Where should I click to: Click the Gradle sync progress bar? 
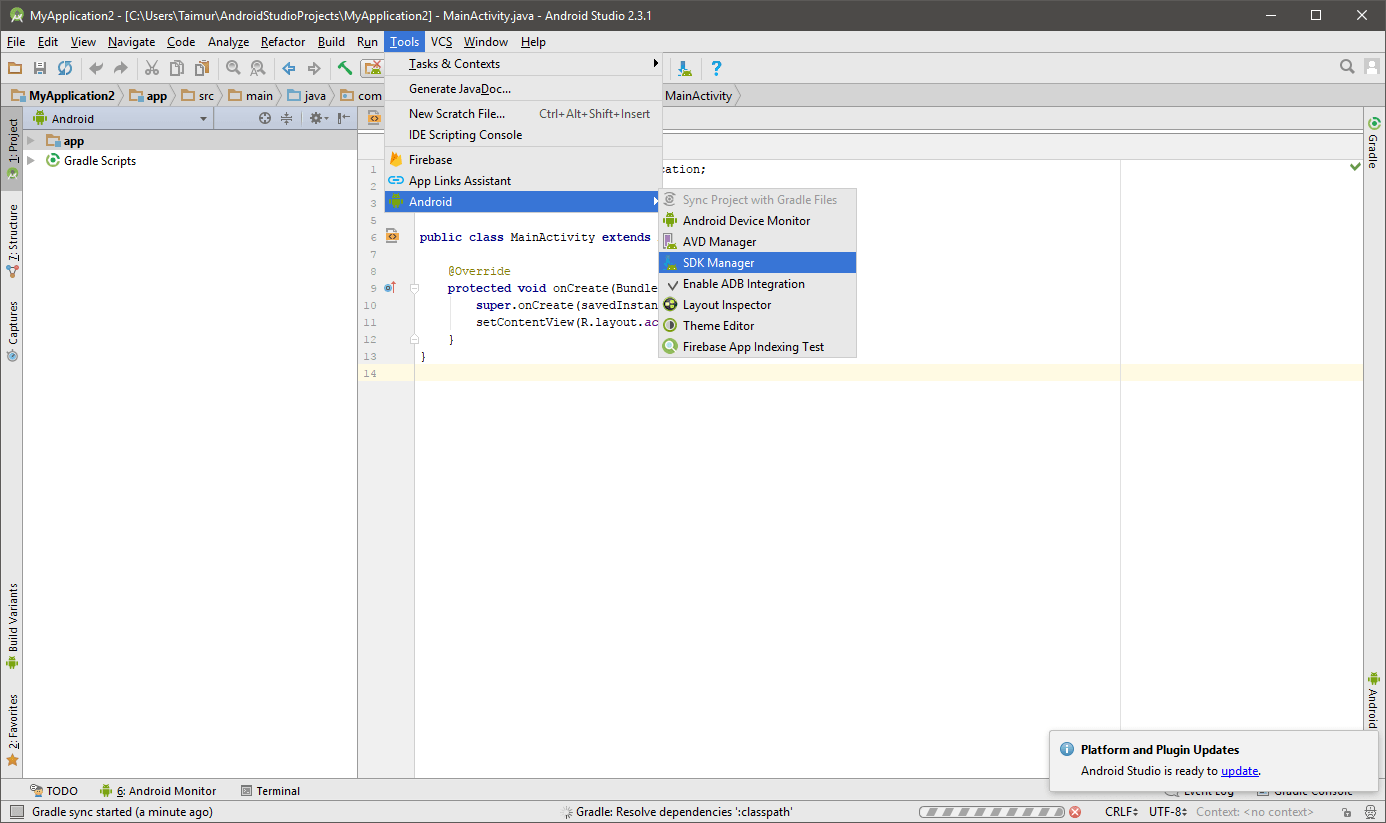[991, 812]
